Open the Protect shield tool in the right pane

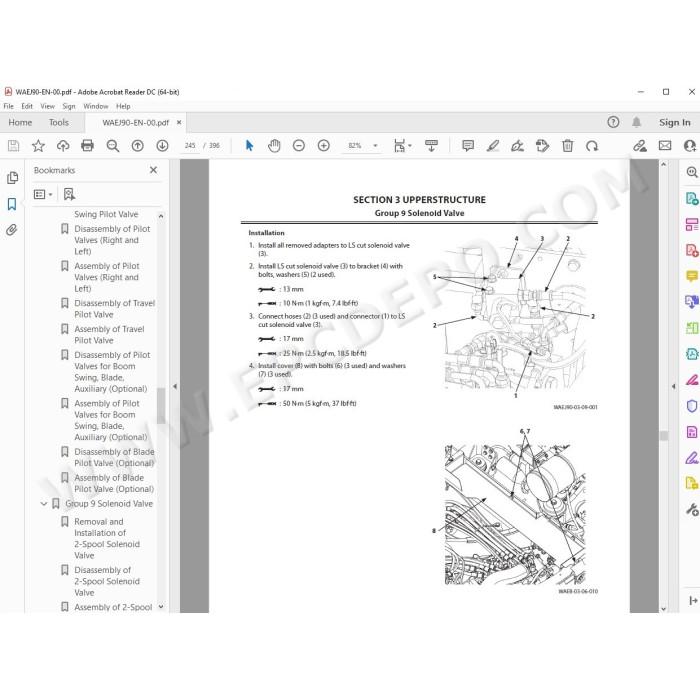click(692, 406)
